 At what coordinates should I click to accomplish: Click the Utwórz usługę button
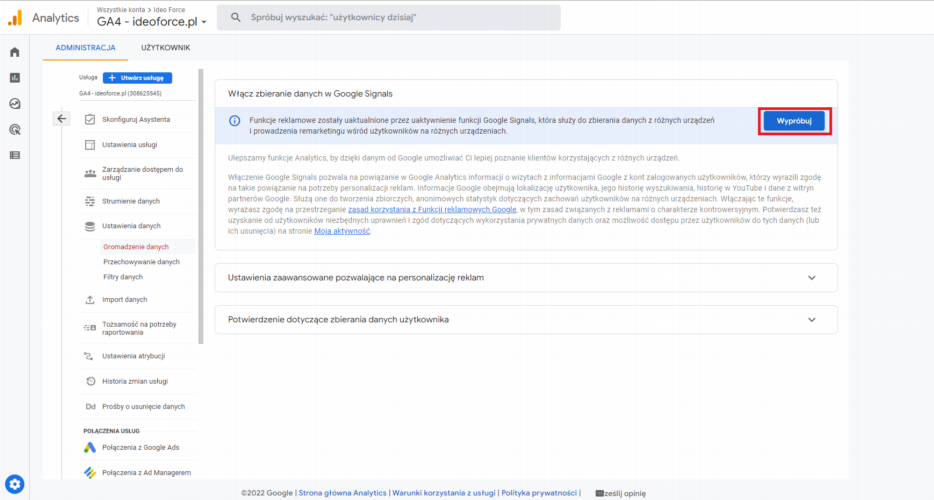tap(138, 78)
